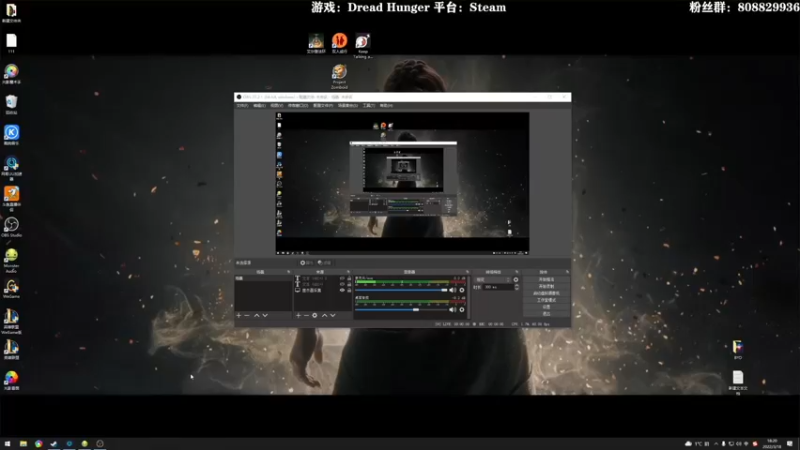800x450 pixels.
Task: Select the file named 111 on desktop
Action: [11, 43]
